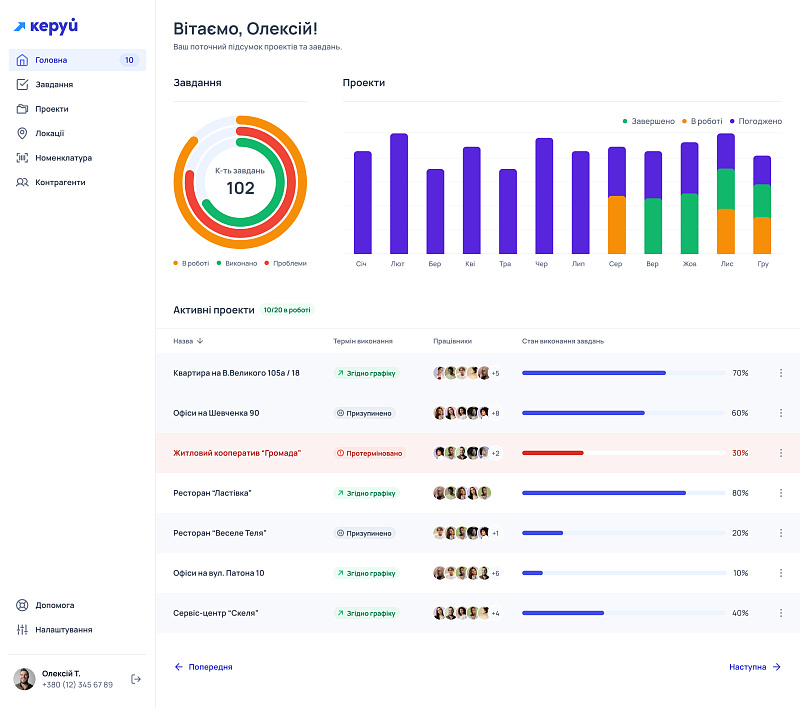Click the Головна home icon in sidebar
This screenshot has width=800, height=708.
click(x=22, y=60)
